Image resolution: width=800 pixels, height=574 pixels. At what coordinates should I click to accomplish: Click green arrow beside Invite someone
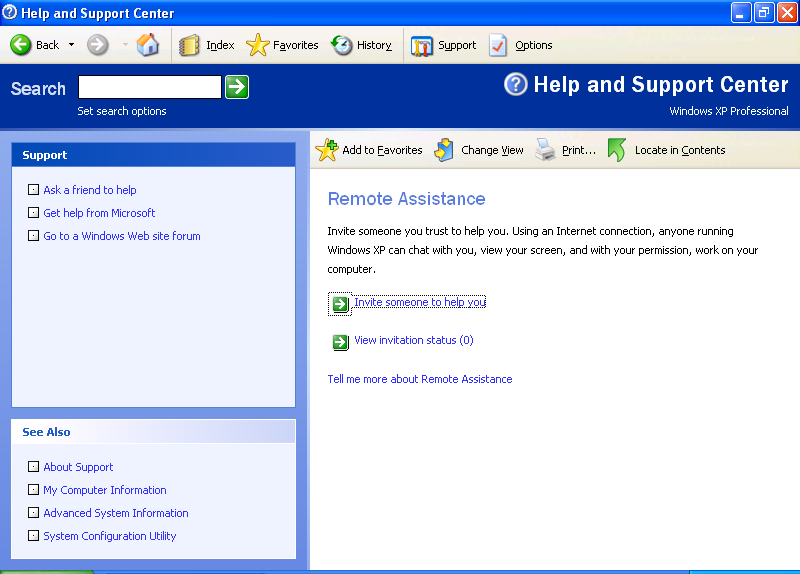(x=340, y=304)
